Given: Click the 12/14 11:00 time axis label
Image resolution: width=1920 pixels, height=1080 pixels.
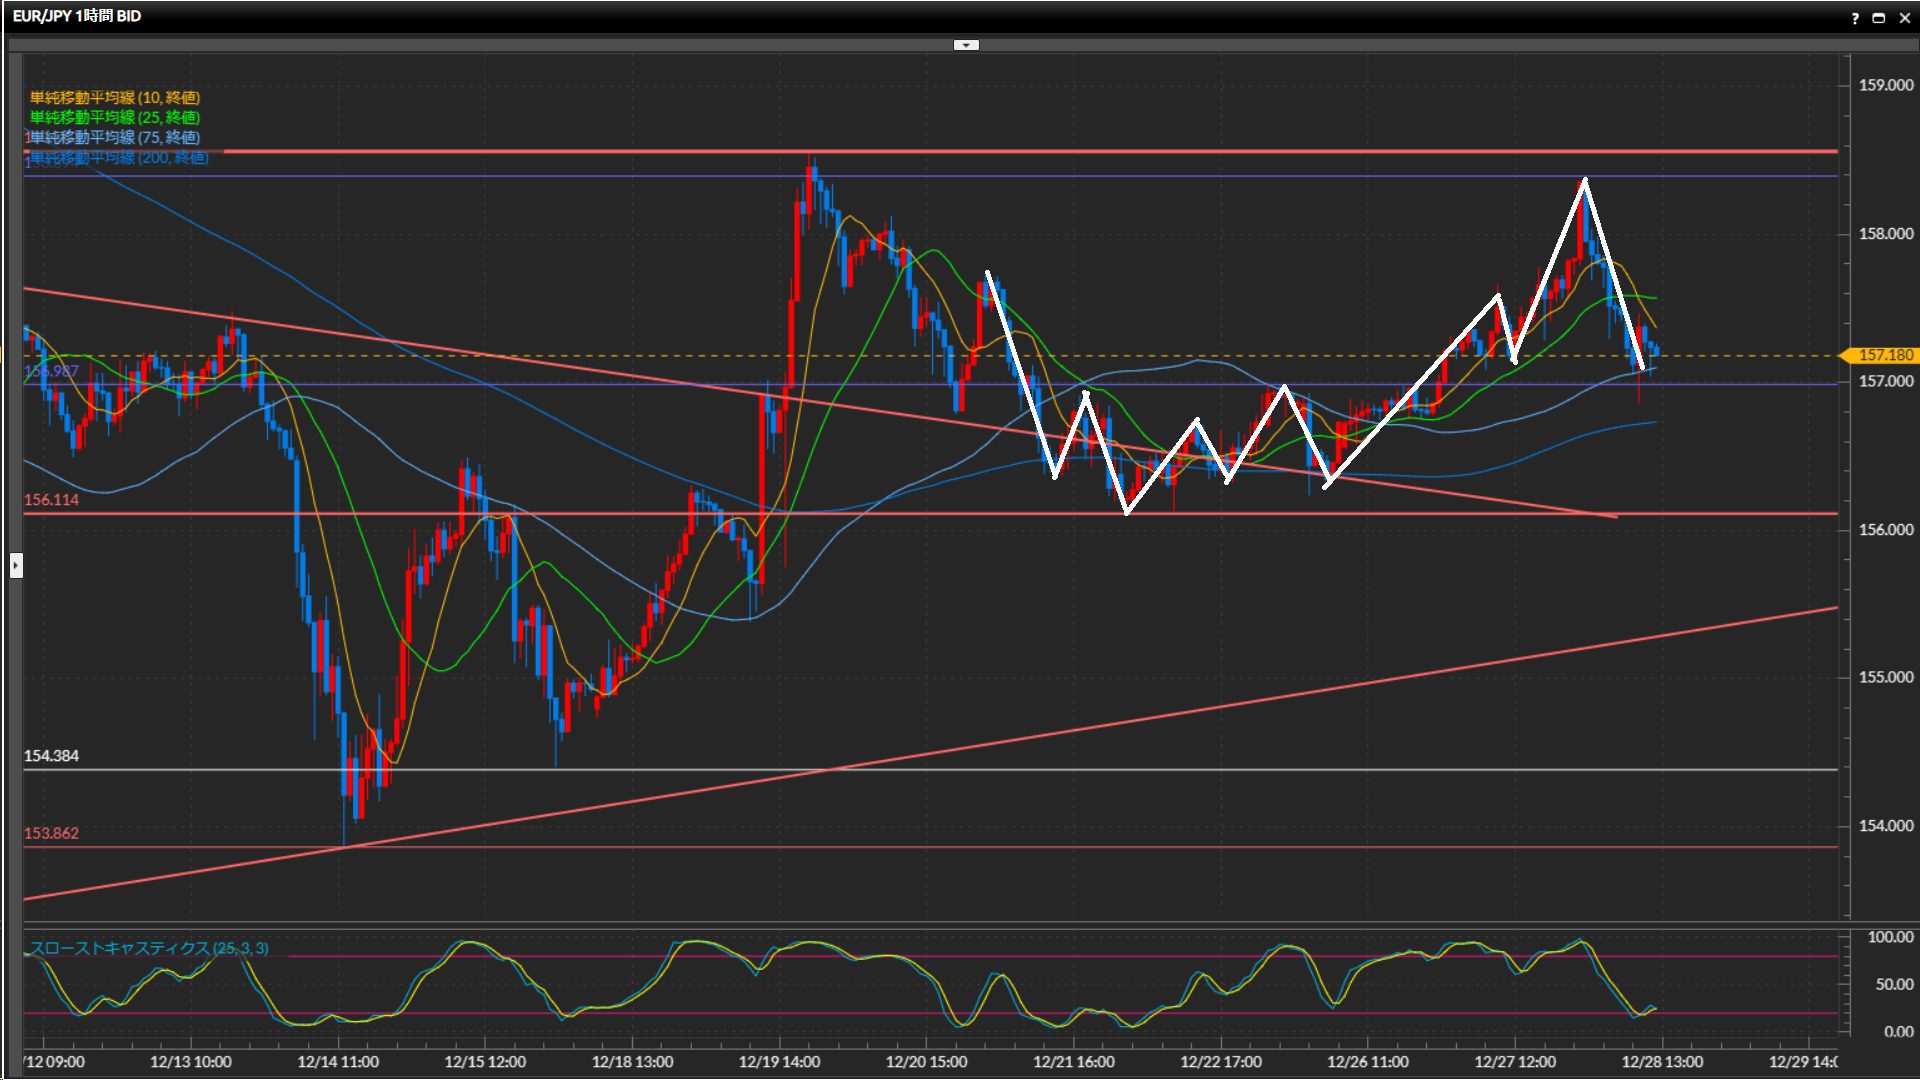Looking at the screenshot, I should (338, 1062).
